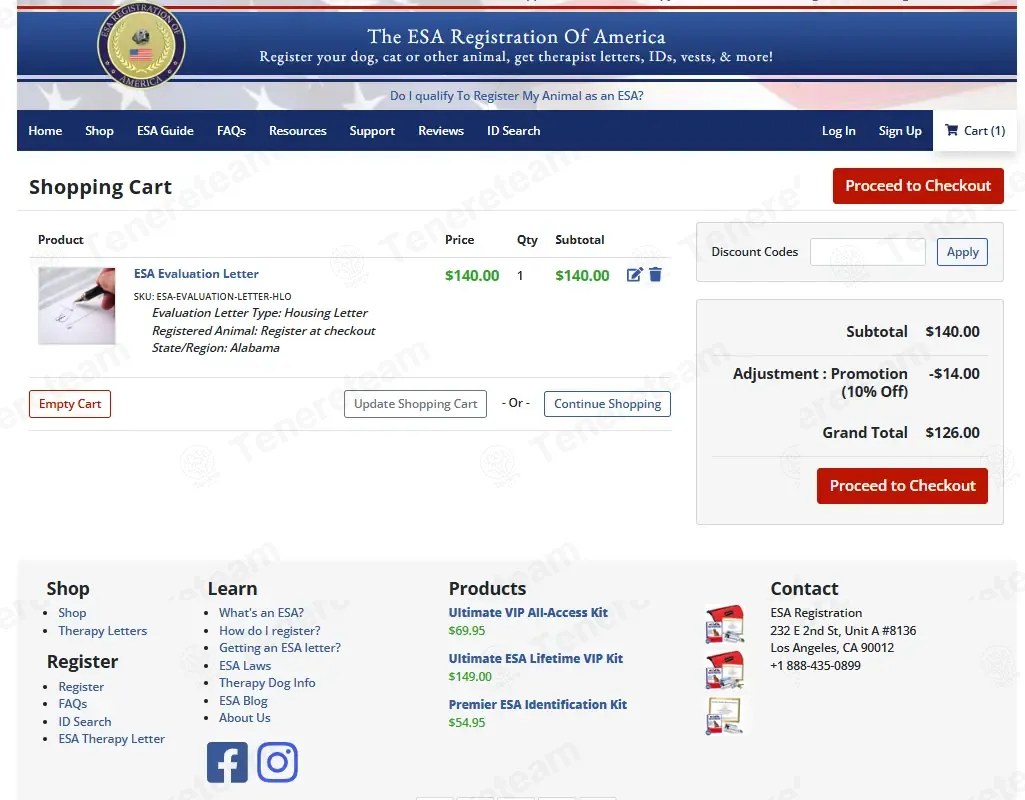Image resolution: width=1025 pixels, height=800 pixels.
Task: Open the ID Search menu item
Action: pyautogui.click(x=514, y=131)
